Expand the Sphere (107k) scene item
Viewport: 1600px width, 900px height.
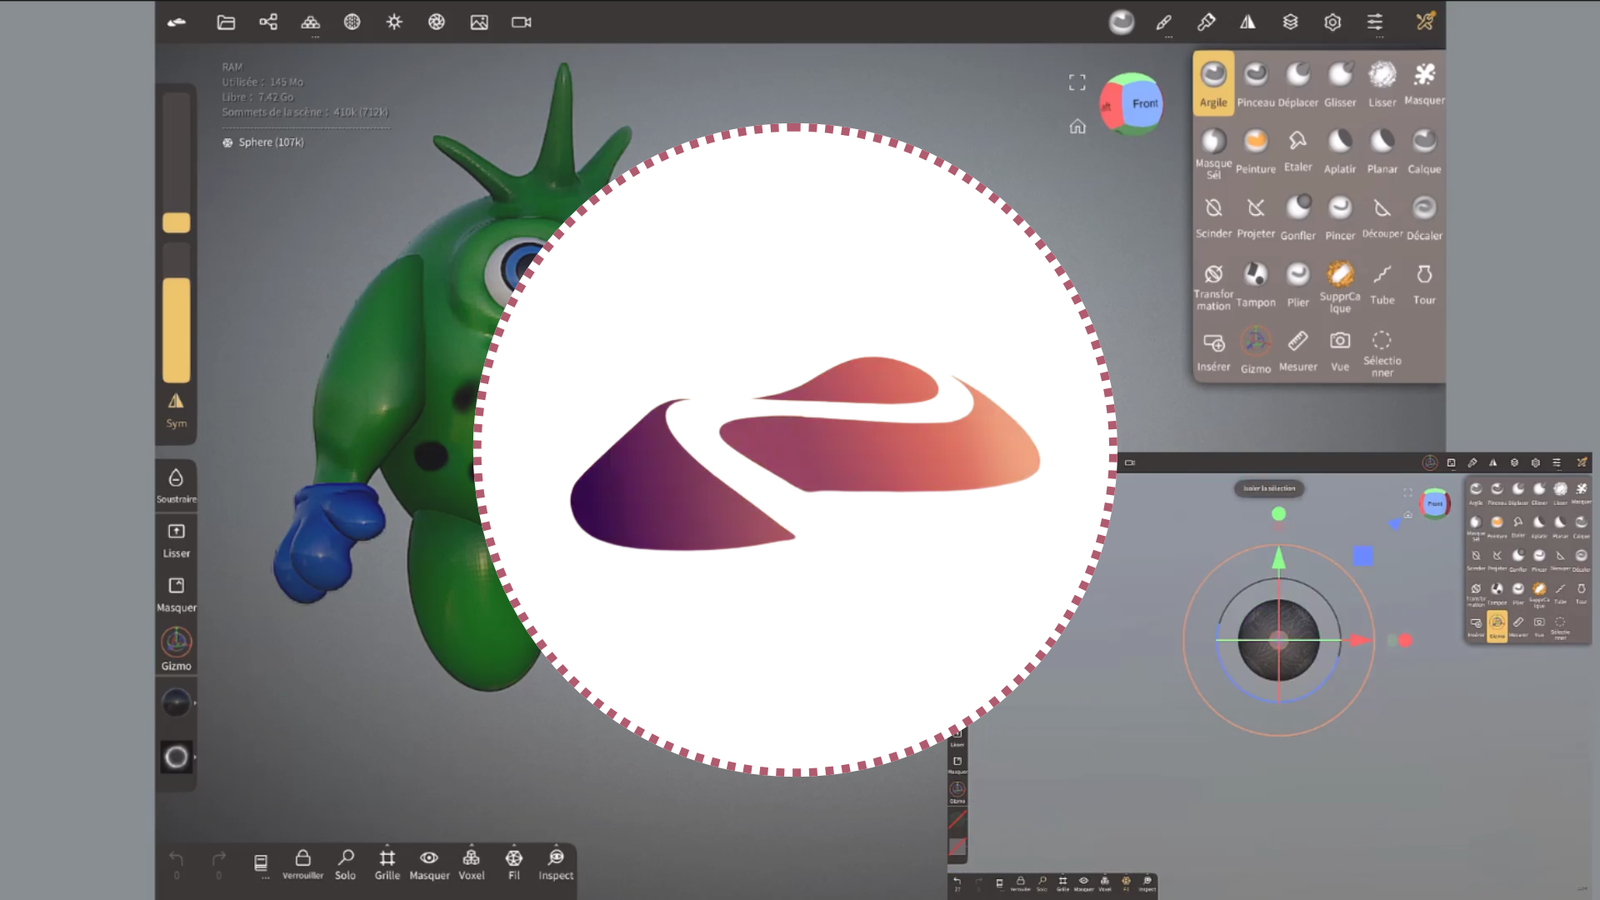[x=270, y=142]
